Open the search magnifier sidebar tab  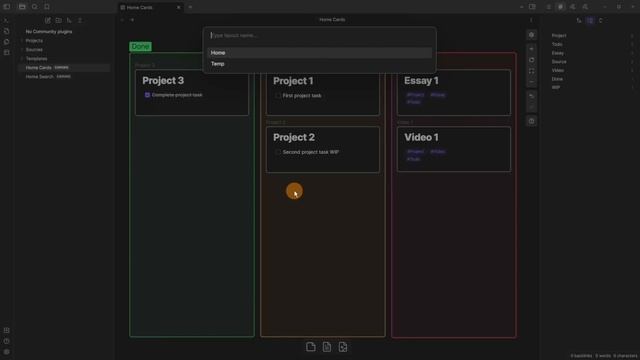35,7
